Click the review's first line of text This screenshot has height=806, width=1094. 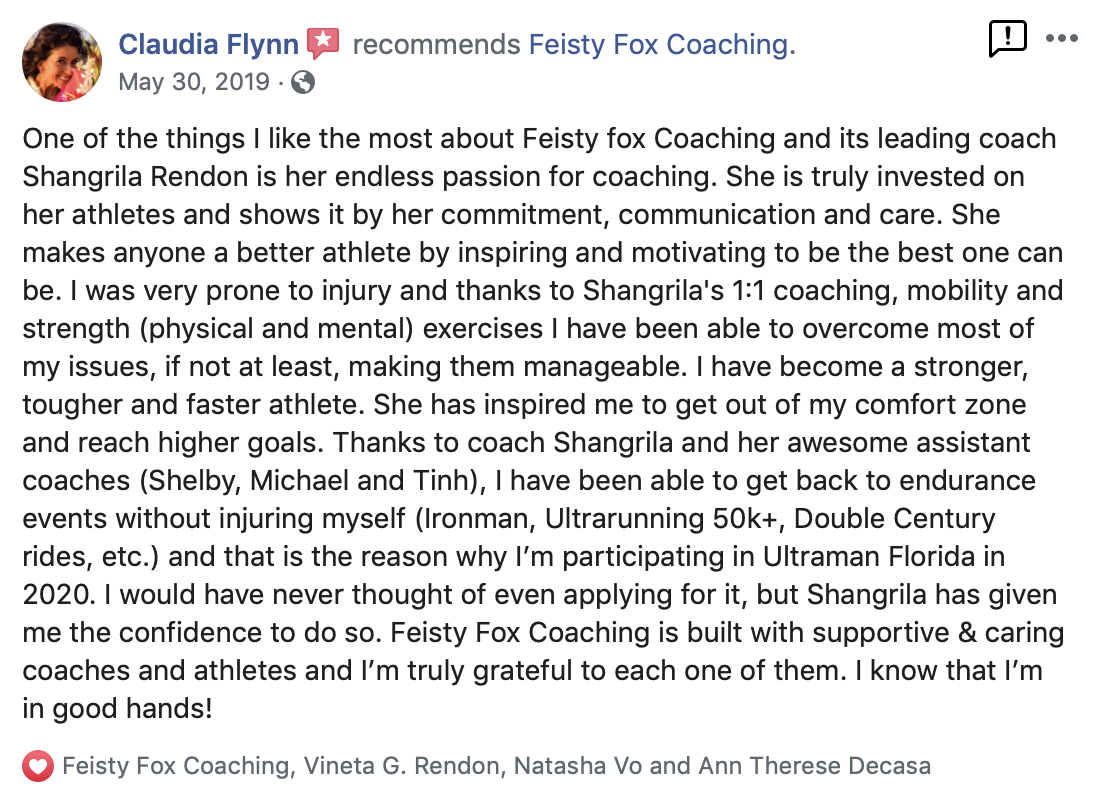coord(539,139)
